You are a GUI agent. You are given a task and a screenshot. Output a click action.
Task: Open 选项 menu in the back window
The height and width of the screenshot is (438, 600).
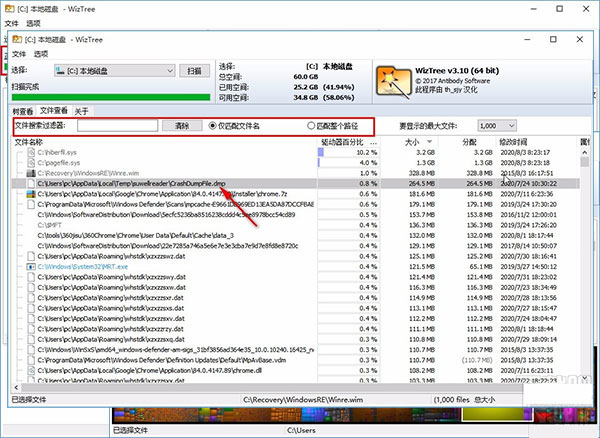[x=33, y=23]
